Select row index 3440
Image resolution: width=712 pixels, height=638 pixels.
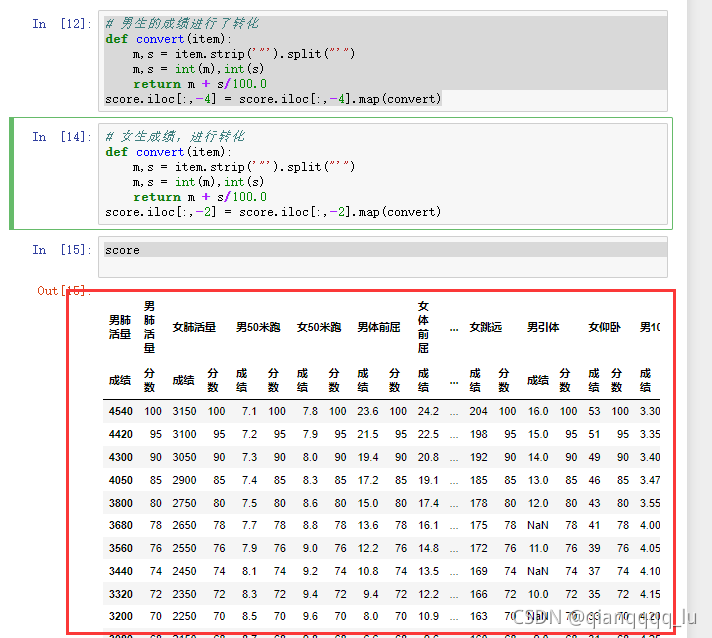121,571
